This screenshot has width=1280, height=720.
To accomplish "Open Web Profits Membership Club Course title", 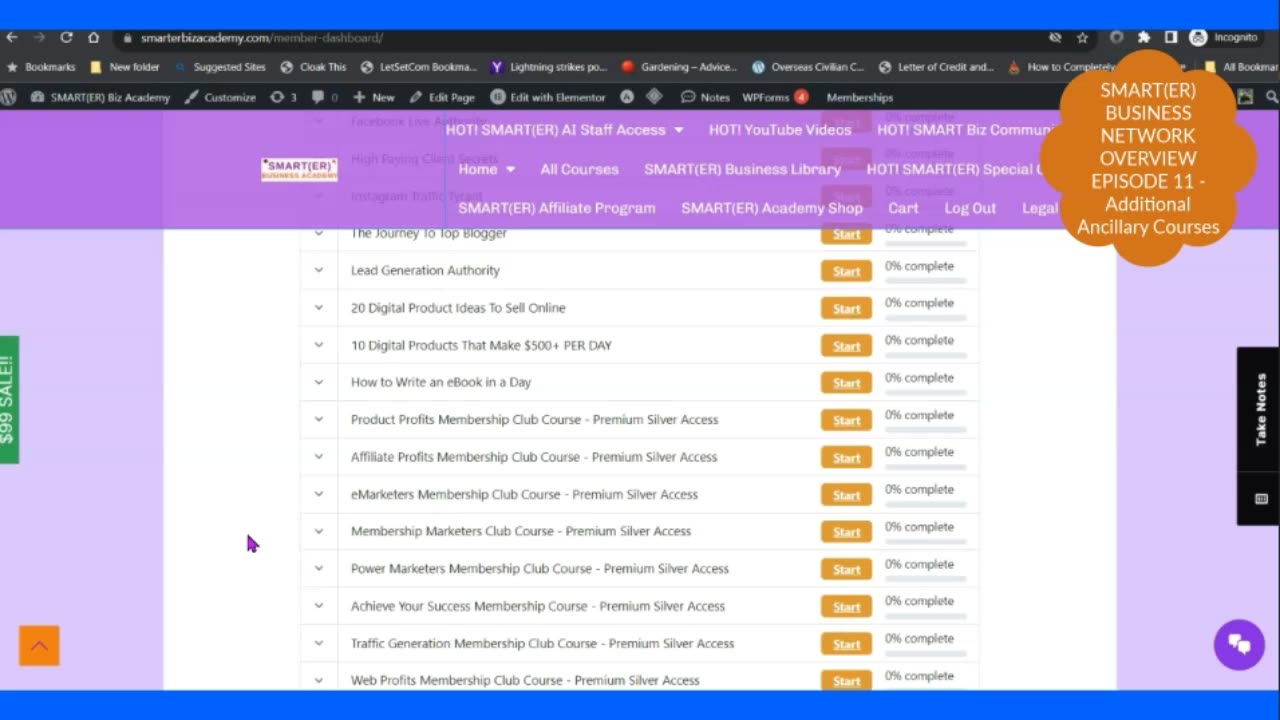I will 525,680.
